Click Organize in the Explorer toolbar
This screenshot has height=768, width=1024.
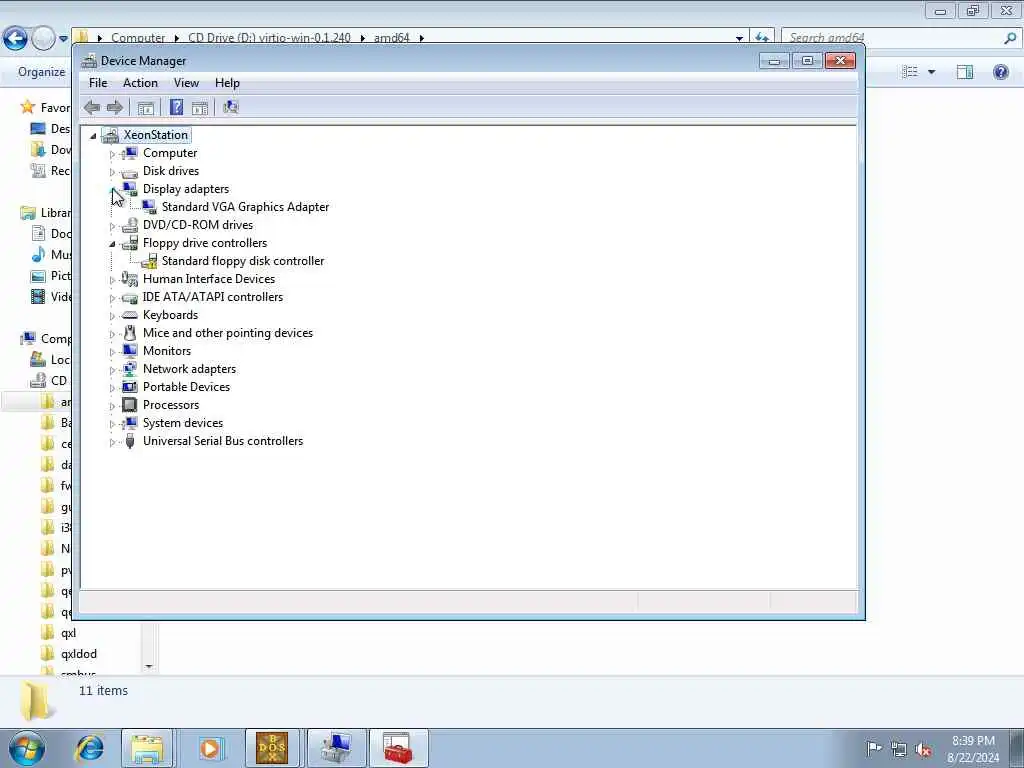pyautogui.click(x=42, y=72)
